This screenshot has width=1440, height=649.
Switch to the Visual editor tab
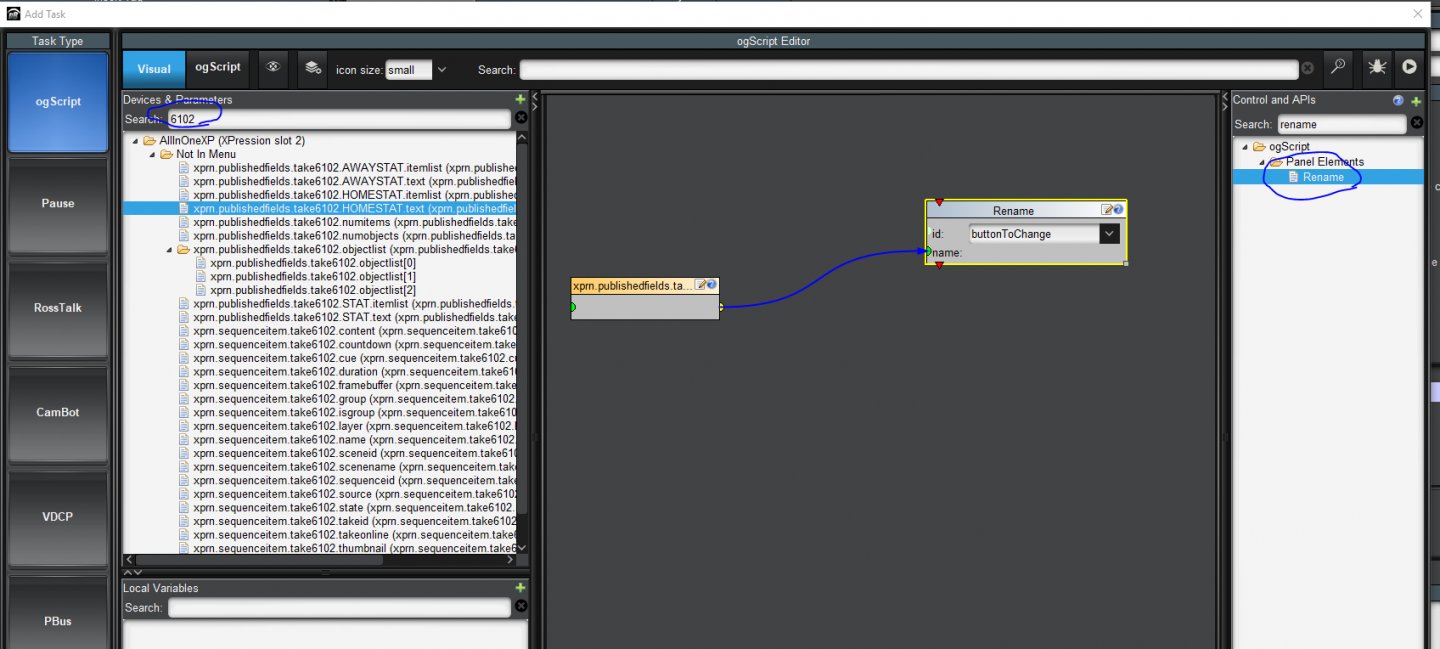click(154, 68)
